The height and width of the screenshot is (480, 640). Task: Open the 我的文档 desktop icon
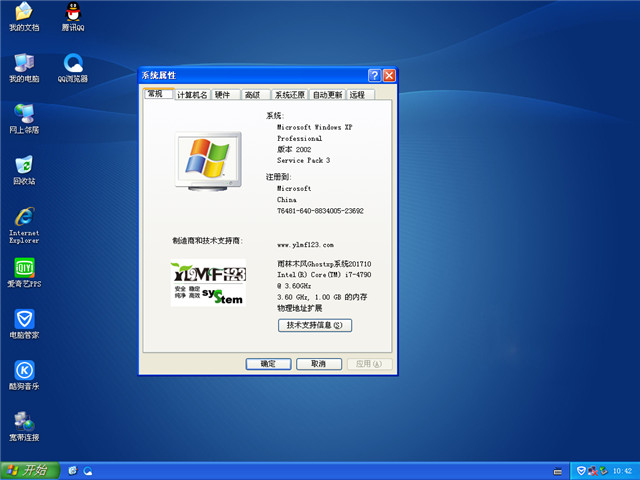pyautogui.click(x=24, y=17)
